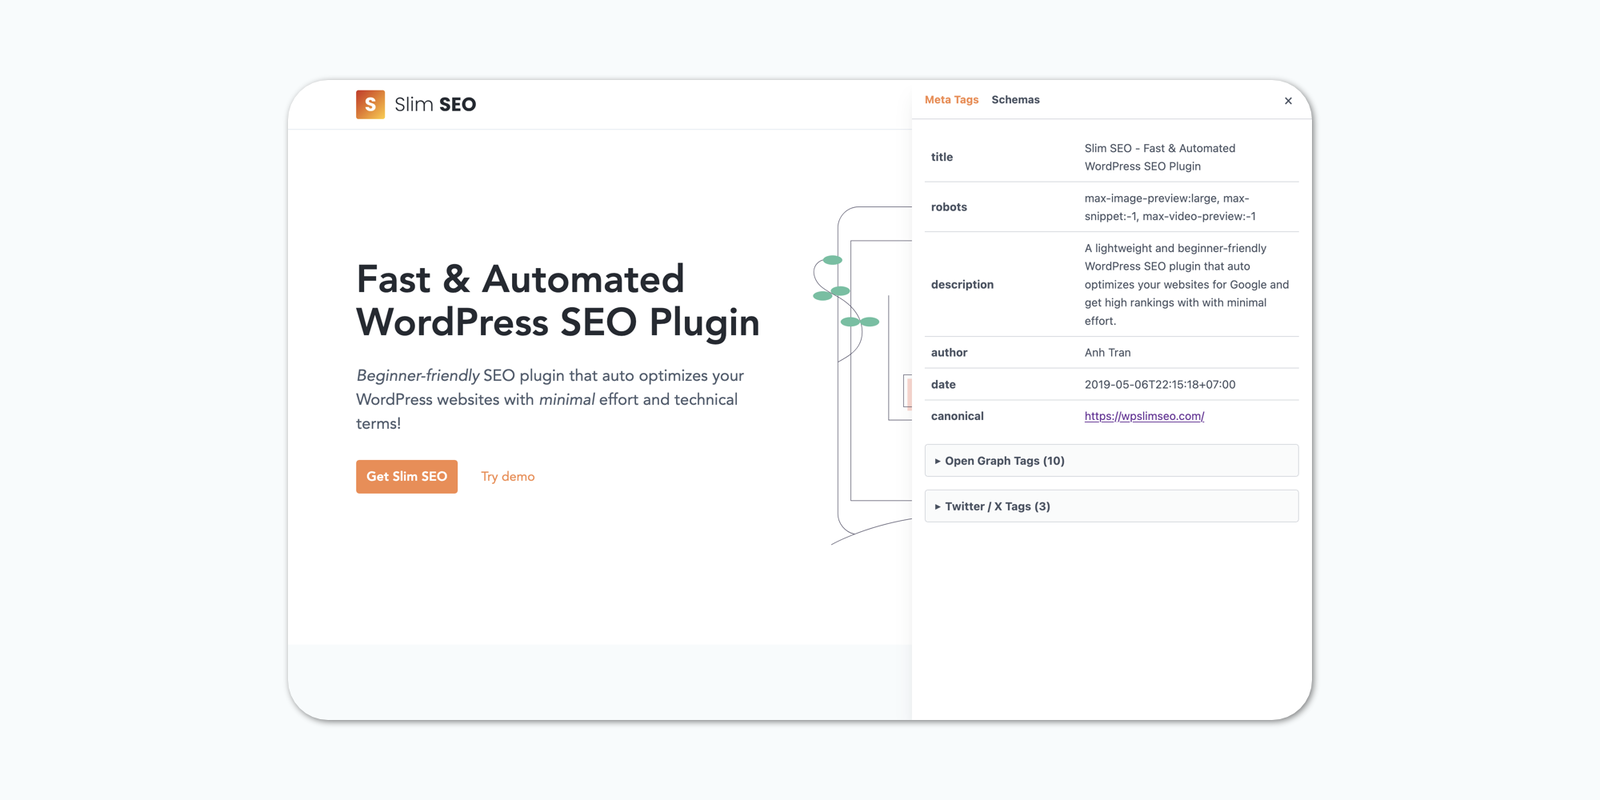Follow the https://wpslimseo.com/ canonical link
Image resolution: width=1600 pixels, height=800 pixels.
(x=1144, y=416)
